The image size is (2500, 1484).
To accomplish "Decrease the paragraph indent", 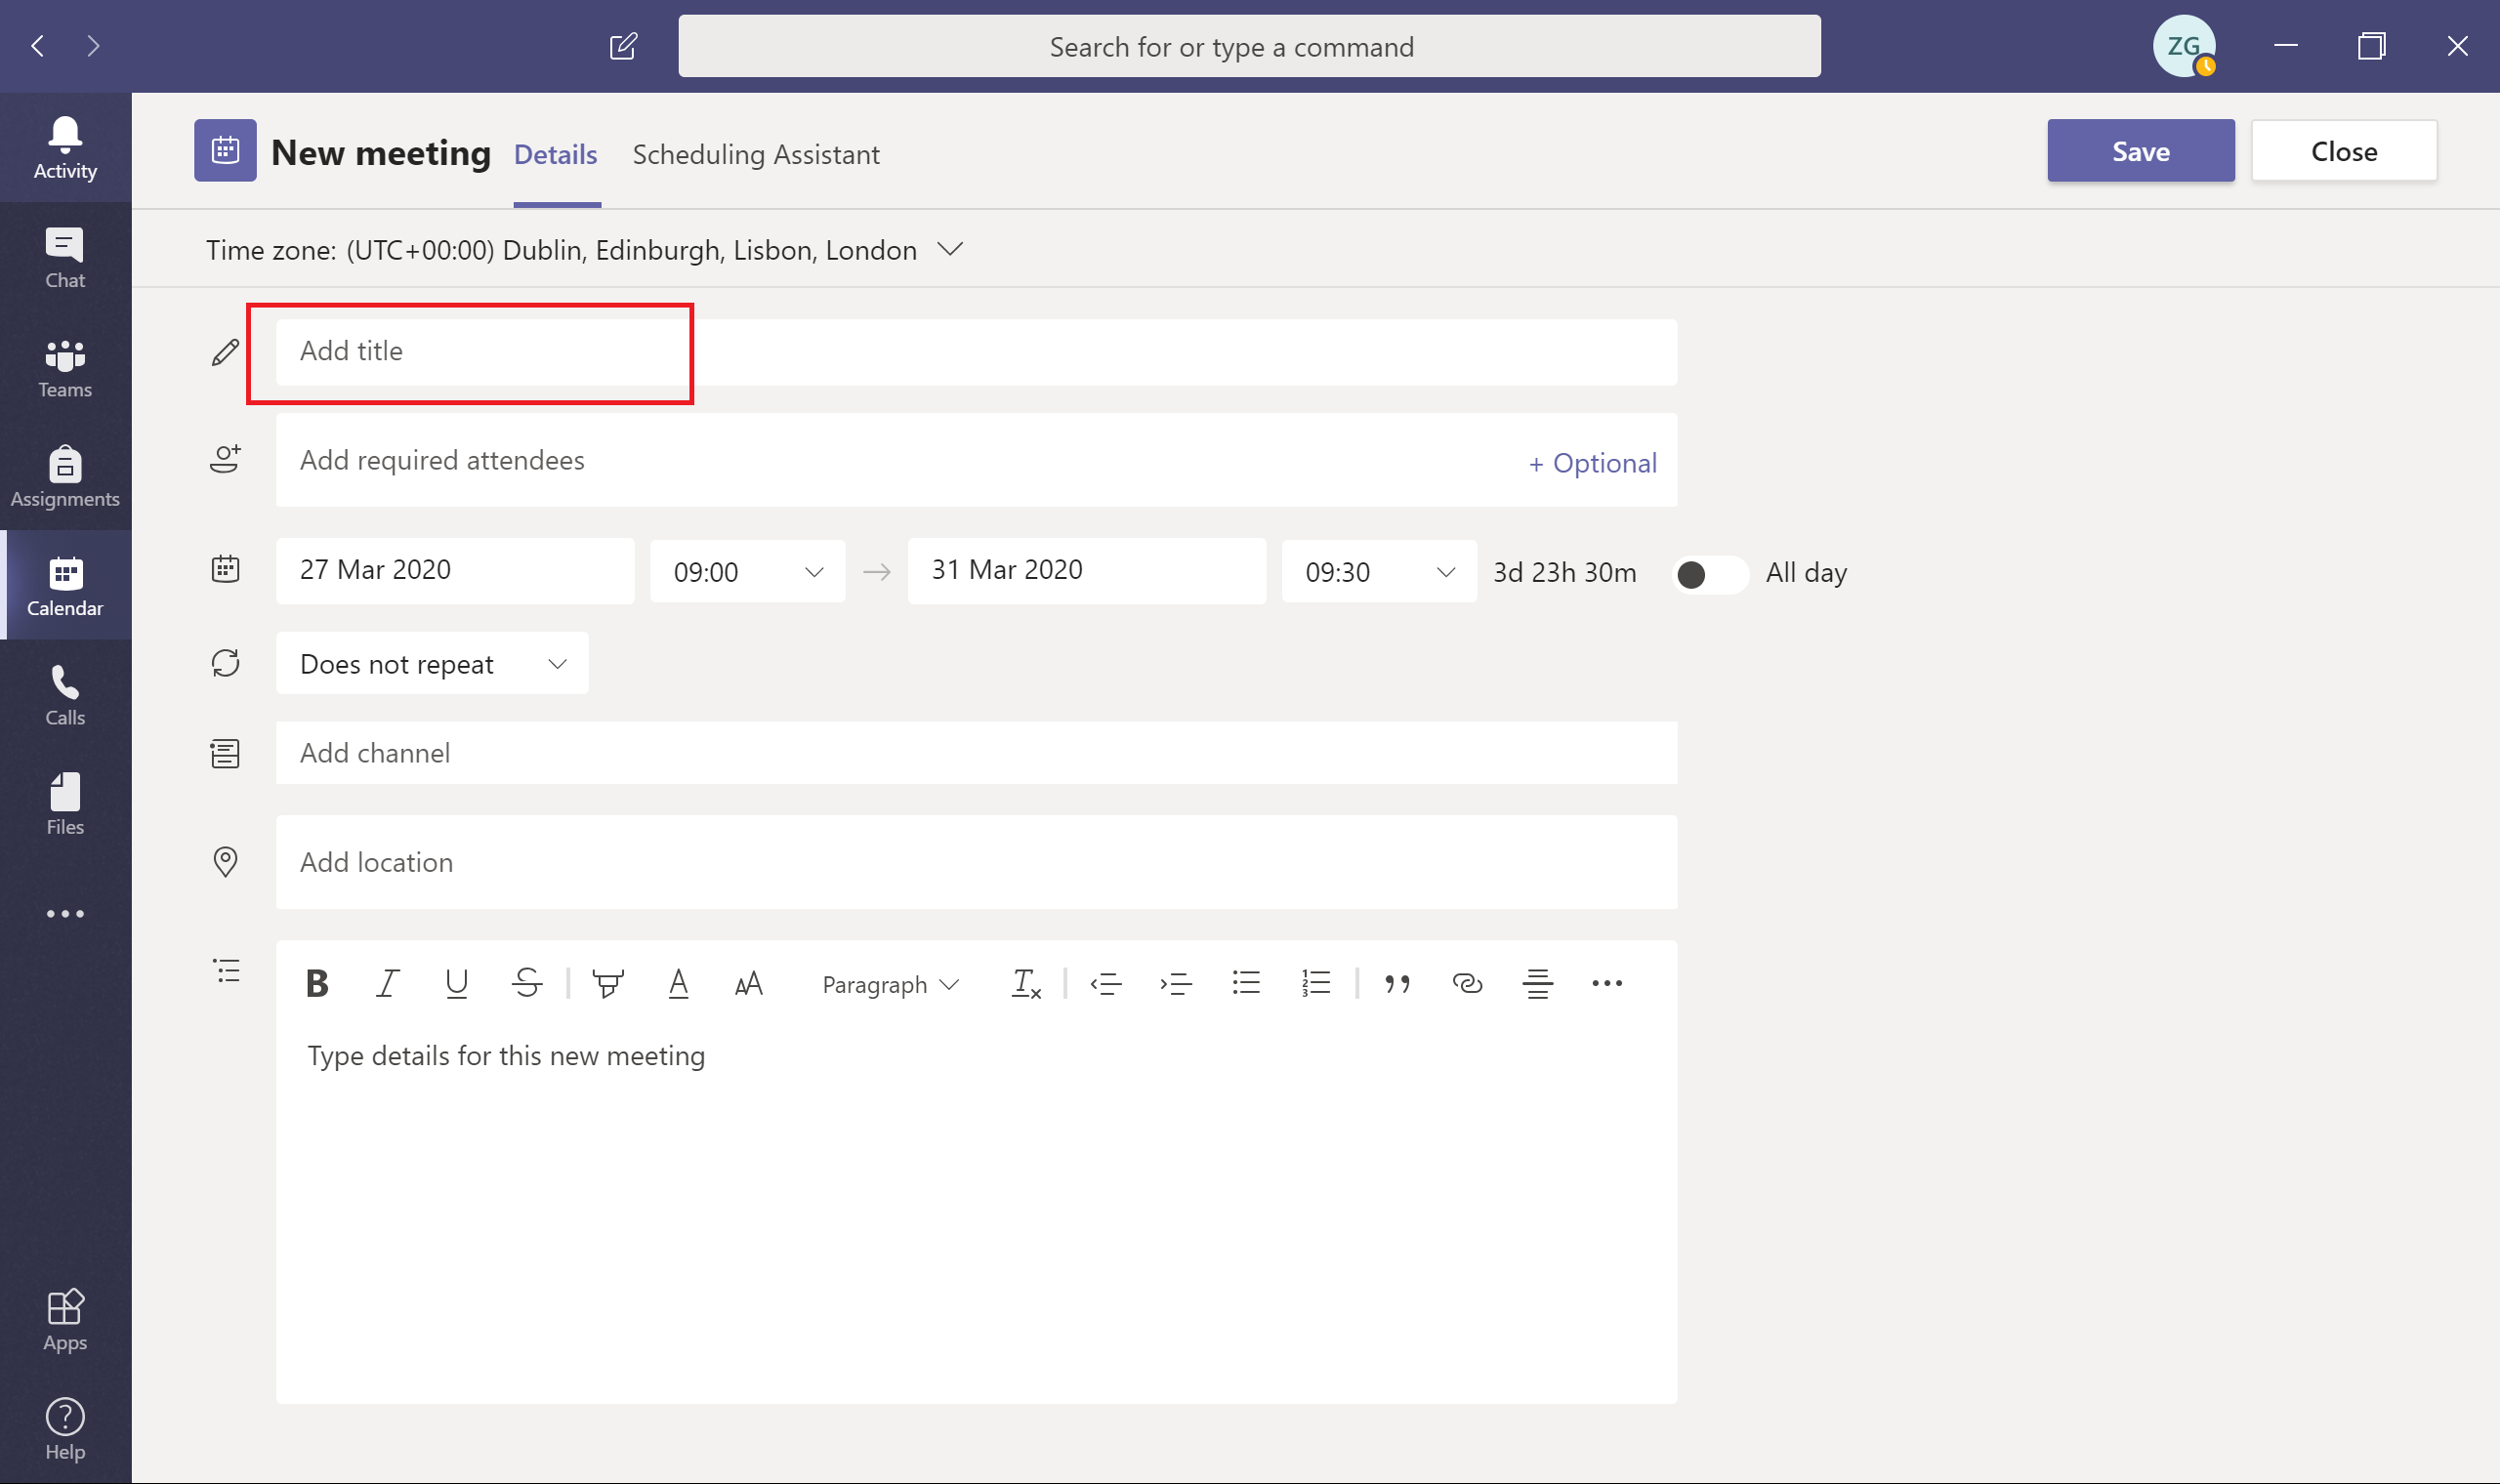I will (x=1106, y=984).
